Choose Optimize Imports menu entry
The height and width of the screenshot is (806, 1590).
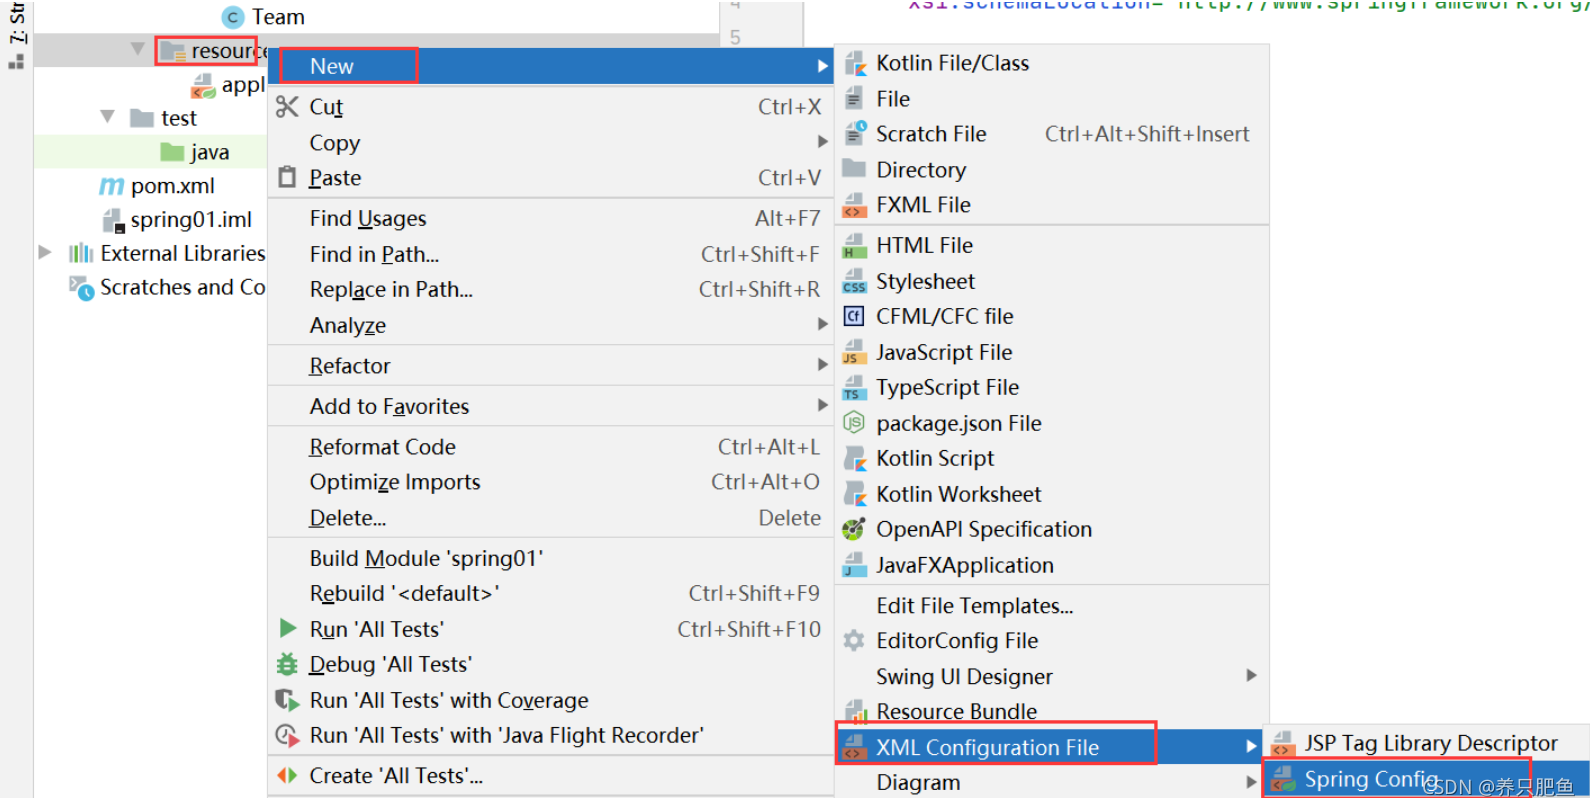pos(550,482)
